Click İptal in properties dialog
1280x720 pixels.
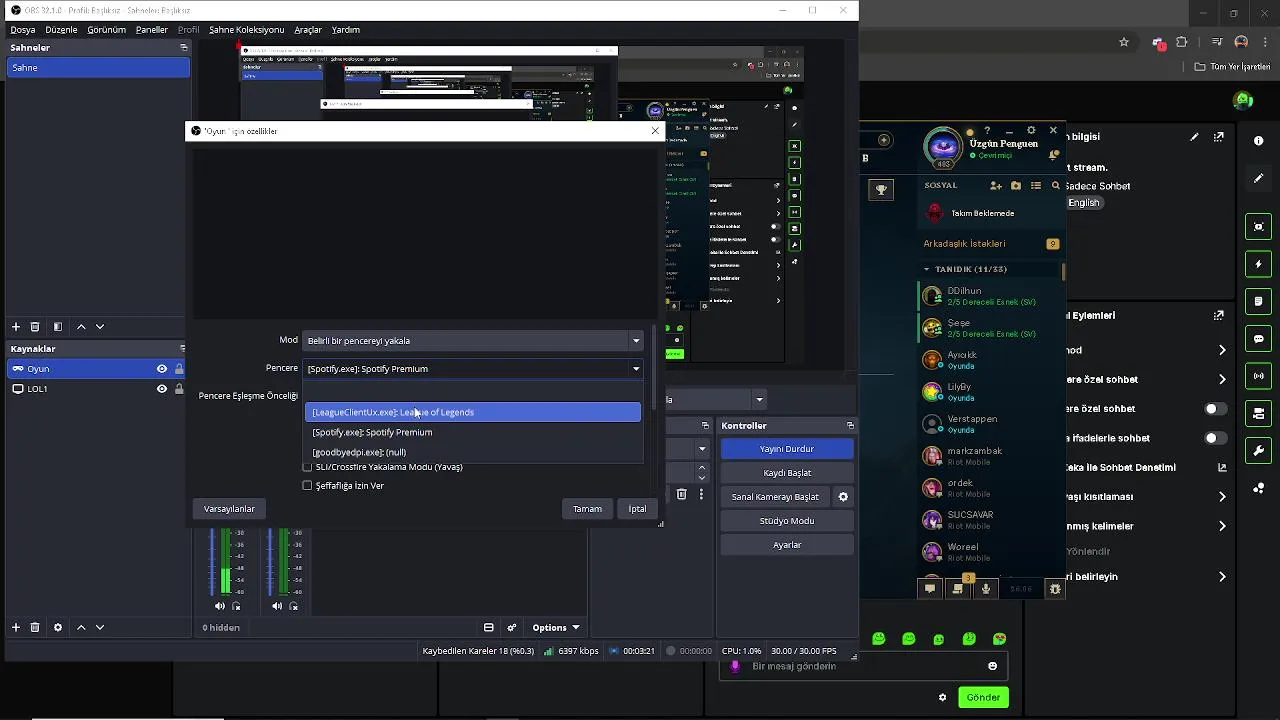tap(637, 509)
